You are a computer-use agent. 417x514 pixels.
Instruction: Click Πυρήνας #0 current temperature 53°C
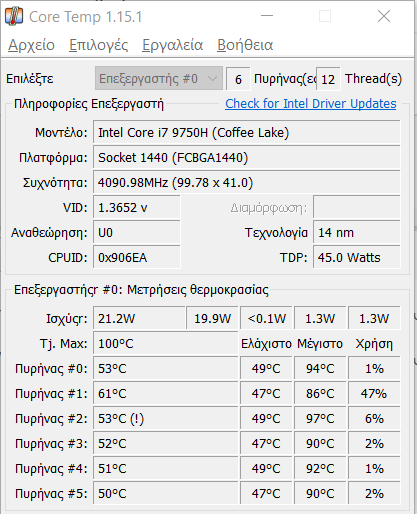(166, 368)
